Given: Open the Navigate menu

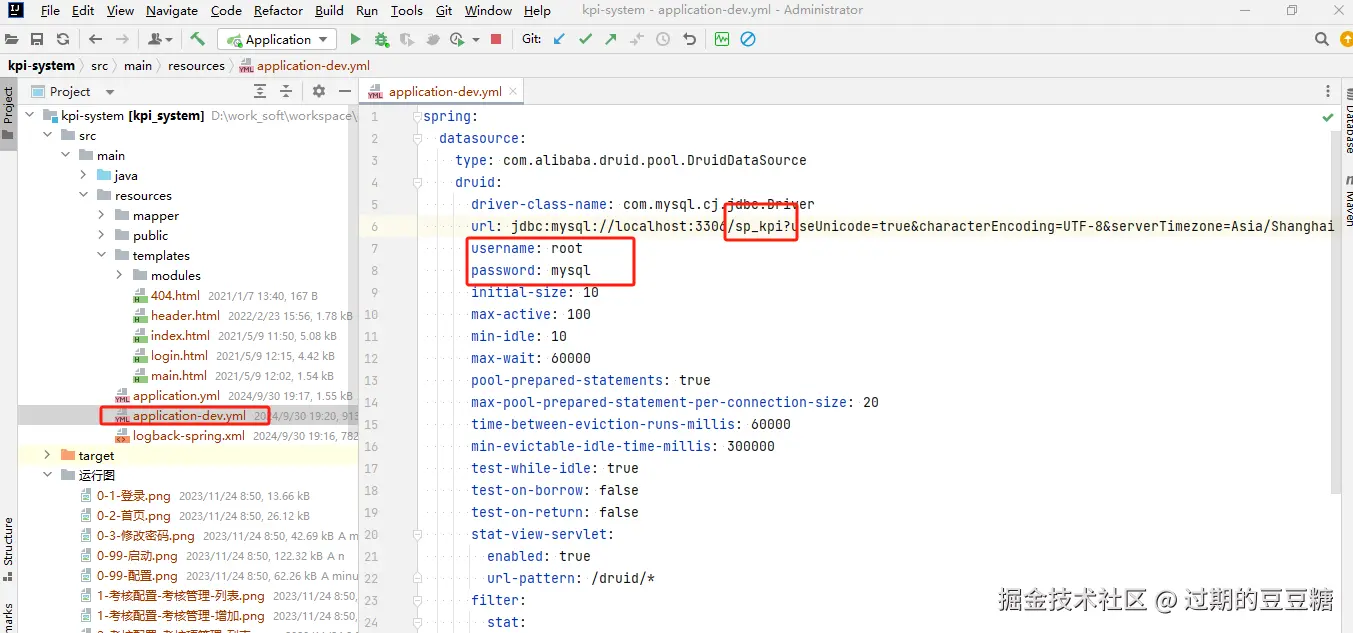Looking at the screenshot, I should coord(171,10).
